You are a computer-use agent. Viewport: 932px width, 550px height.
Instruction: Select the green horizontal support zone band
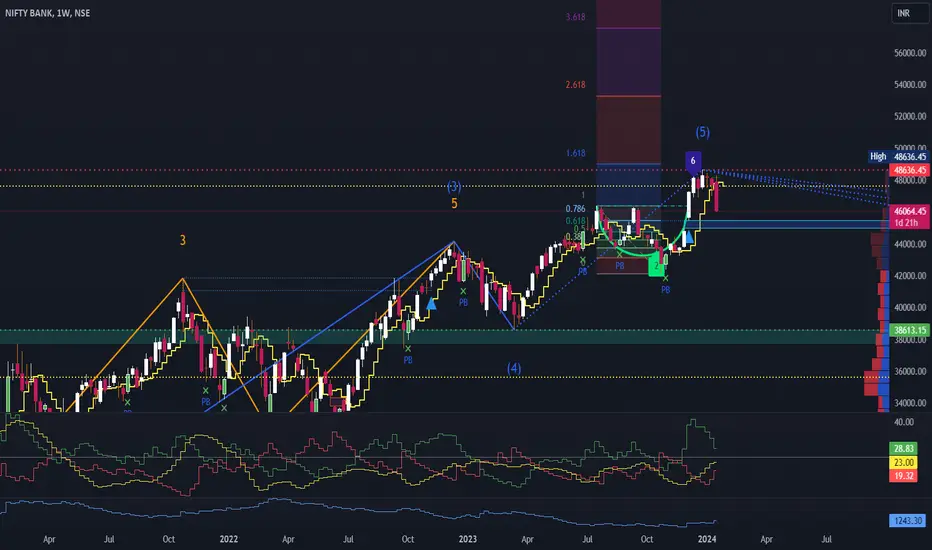[443, 337]
